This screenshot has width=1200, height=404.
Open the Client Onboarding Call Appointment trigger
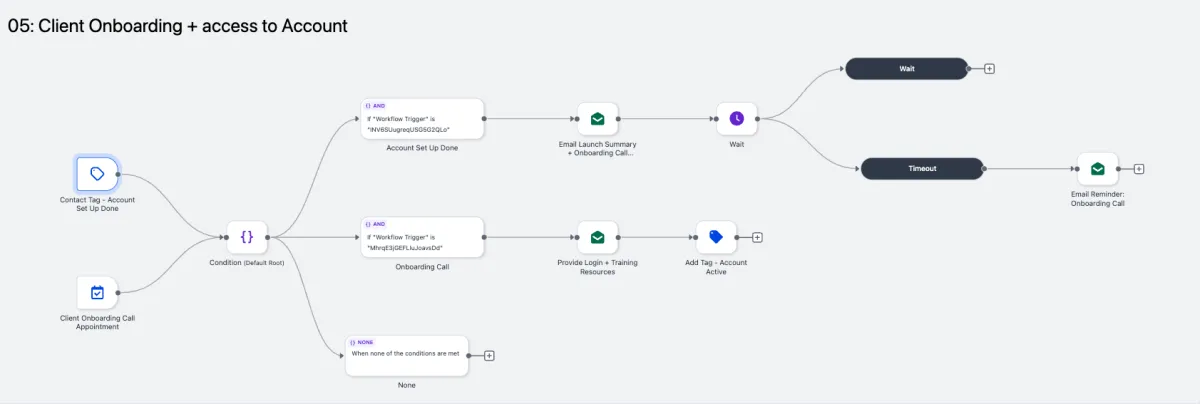(x=97, y=293)
